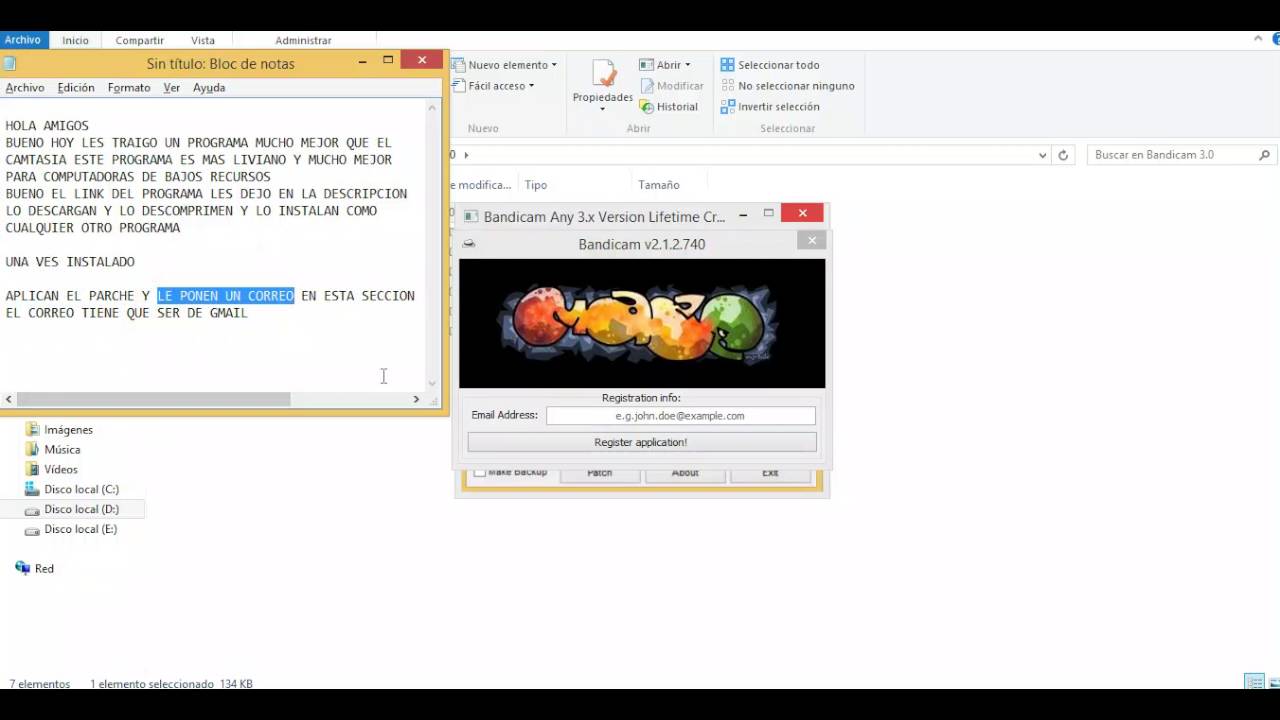Viewport: 1280px width, 720px height.
Task: Click the Bandicam v2.1.2.740 dialog icon
Action: (x=469, y=243)
